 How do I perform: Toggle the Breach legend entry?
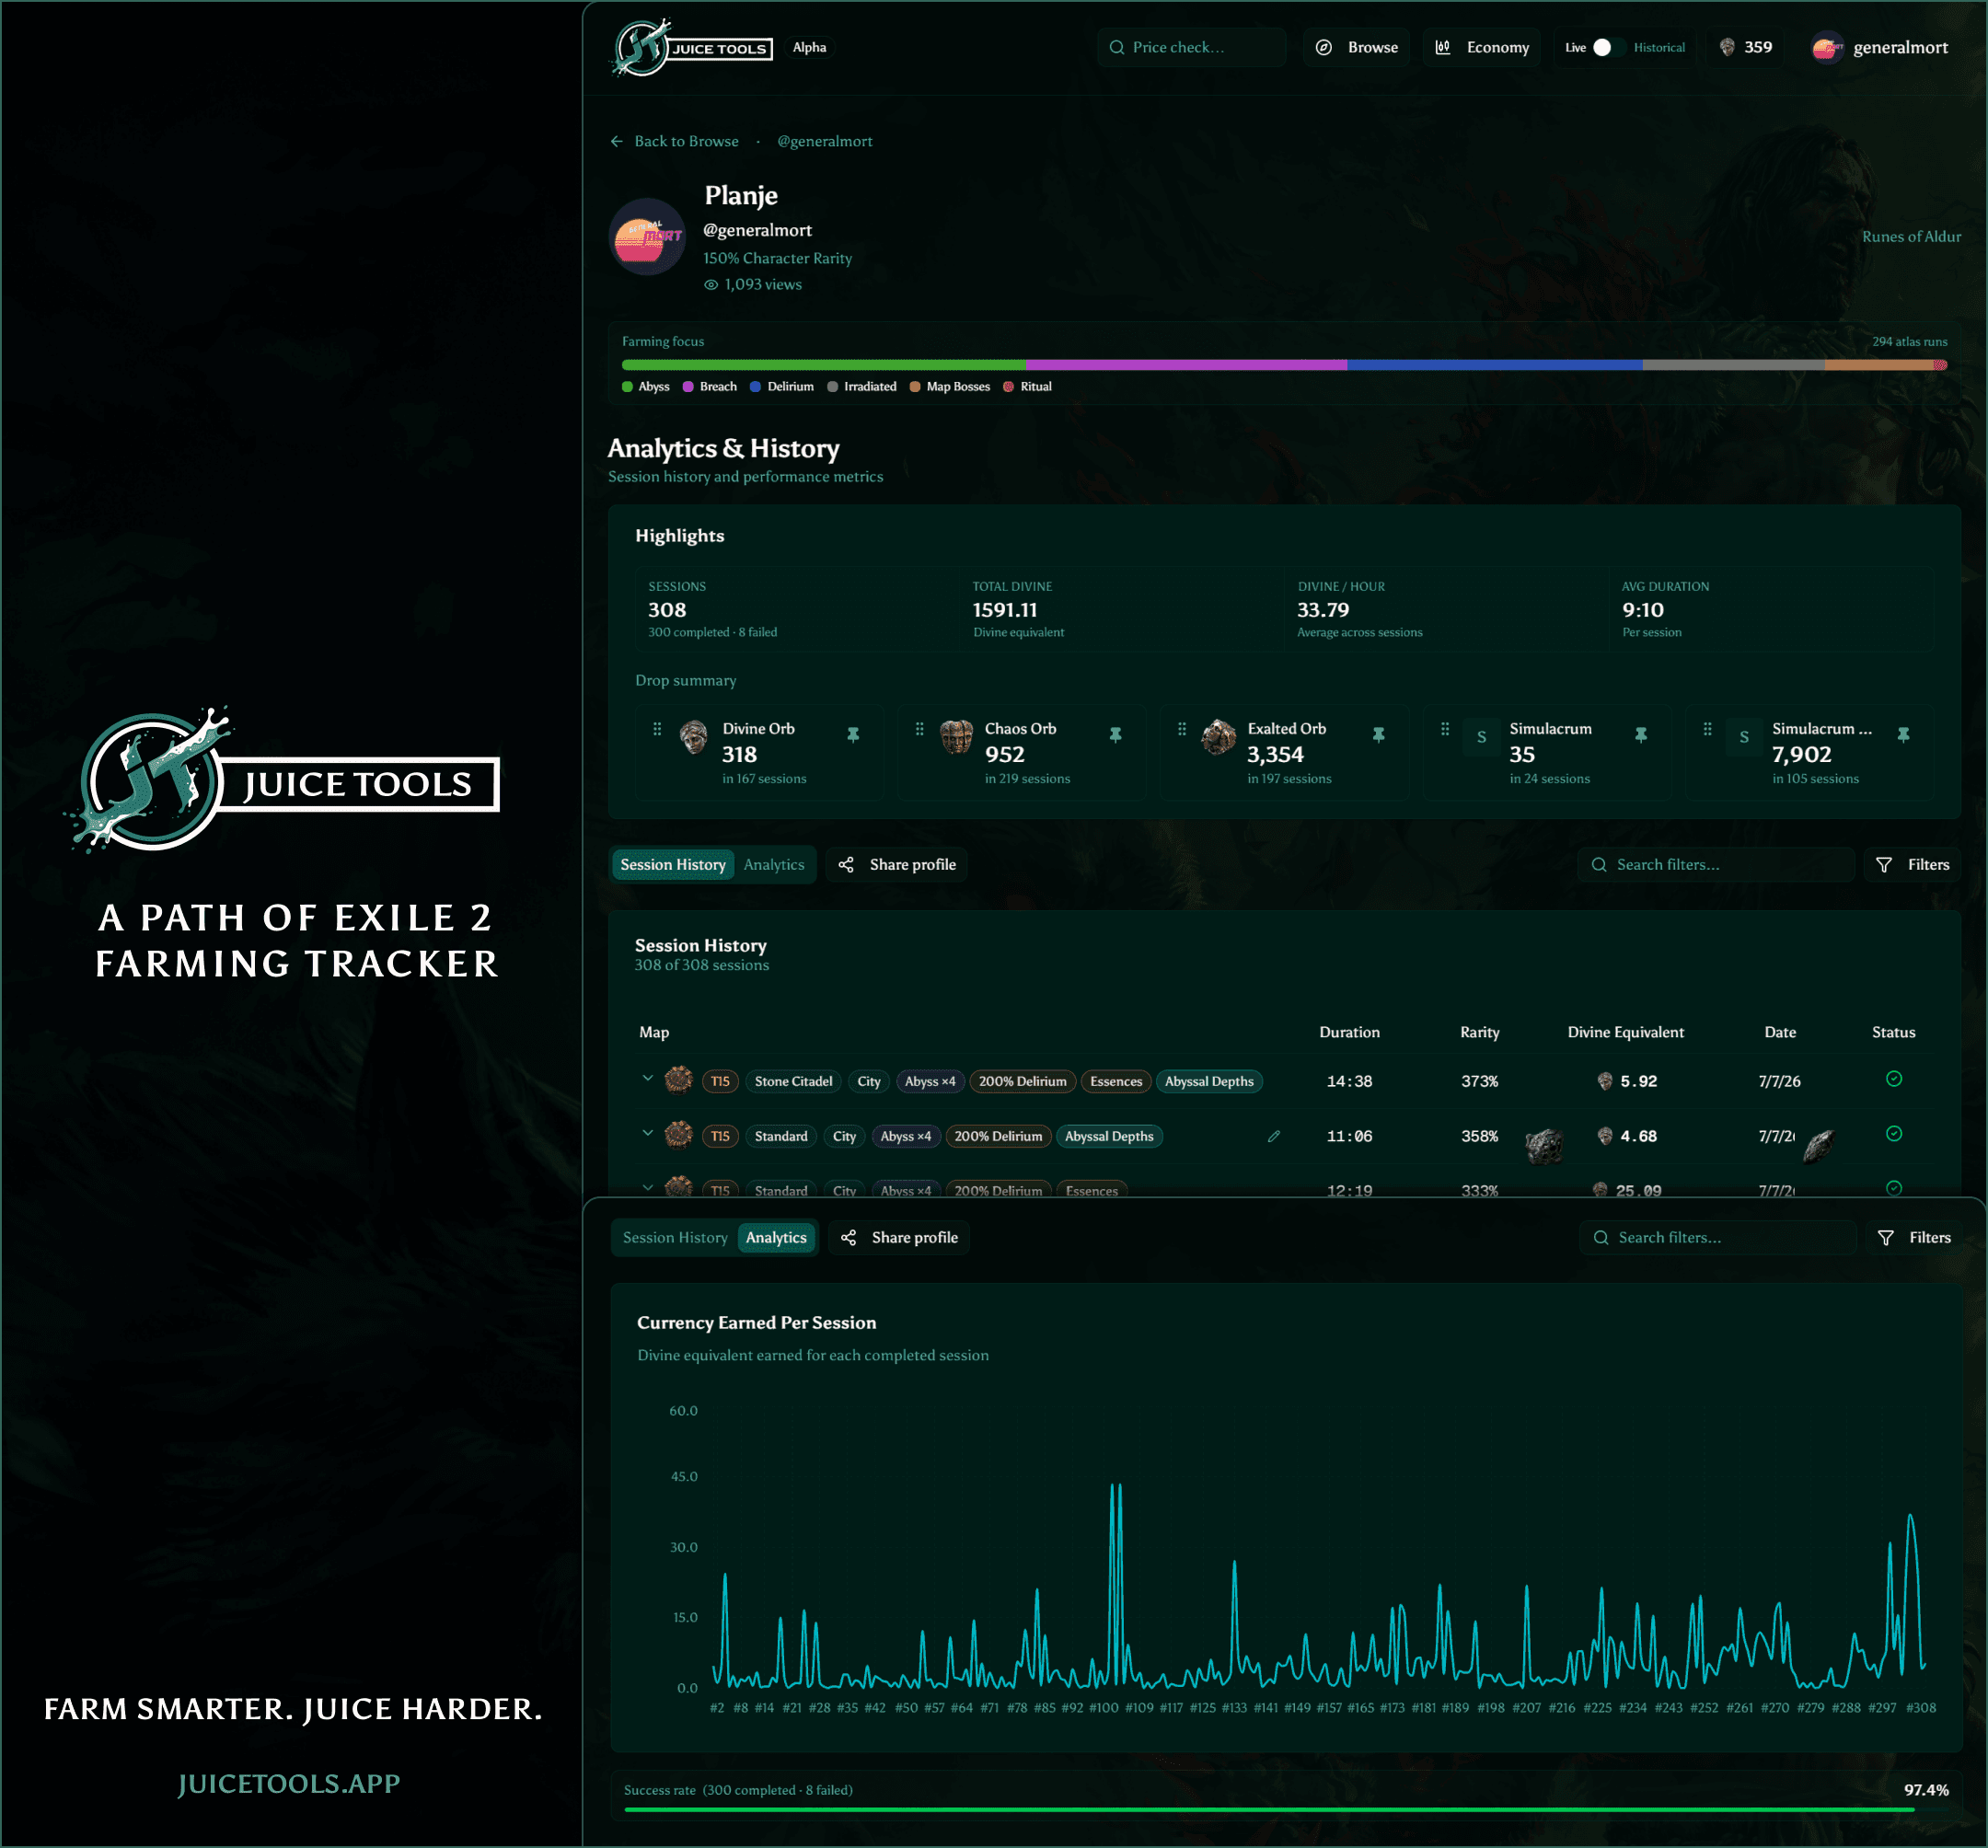tap(709, 387)
